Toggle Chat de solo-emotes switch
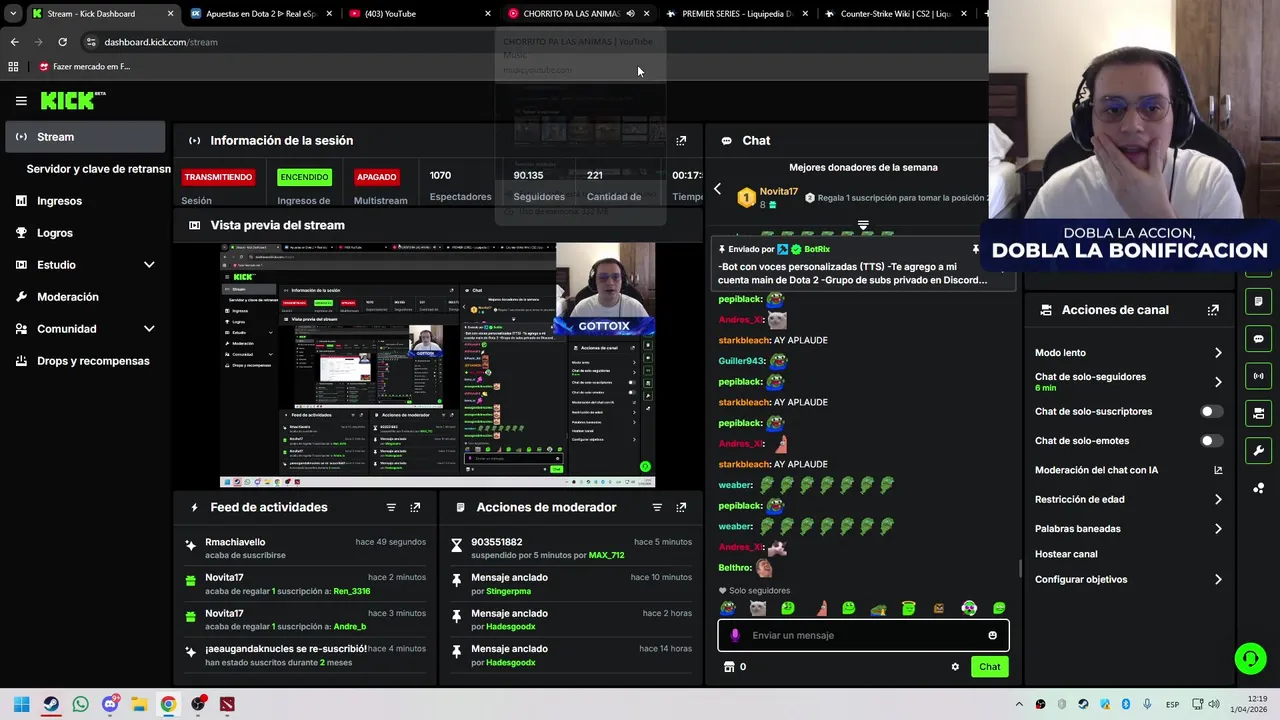The image size is (1280, 720). click(x=1211, y=441)
